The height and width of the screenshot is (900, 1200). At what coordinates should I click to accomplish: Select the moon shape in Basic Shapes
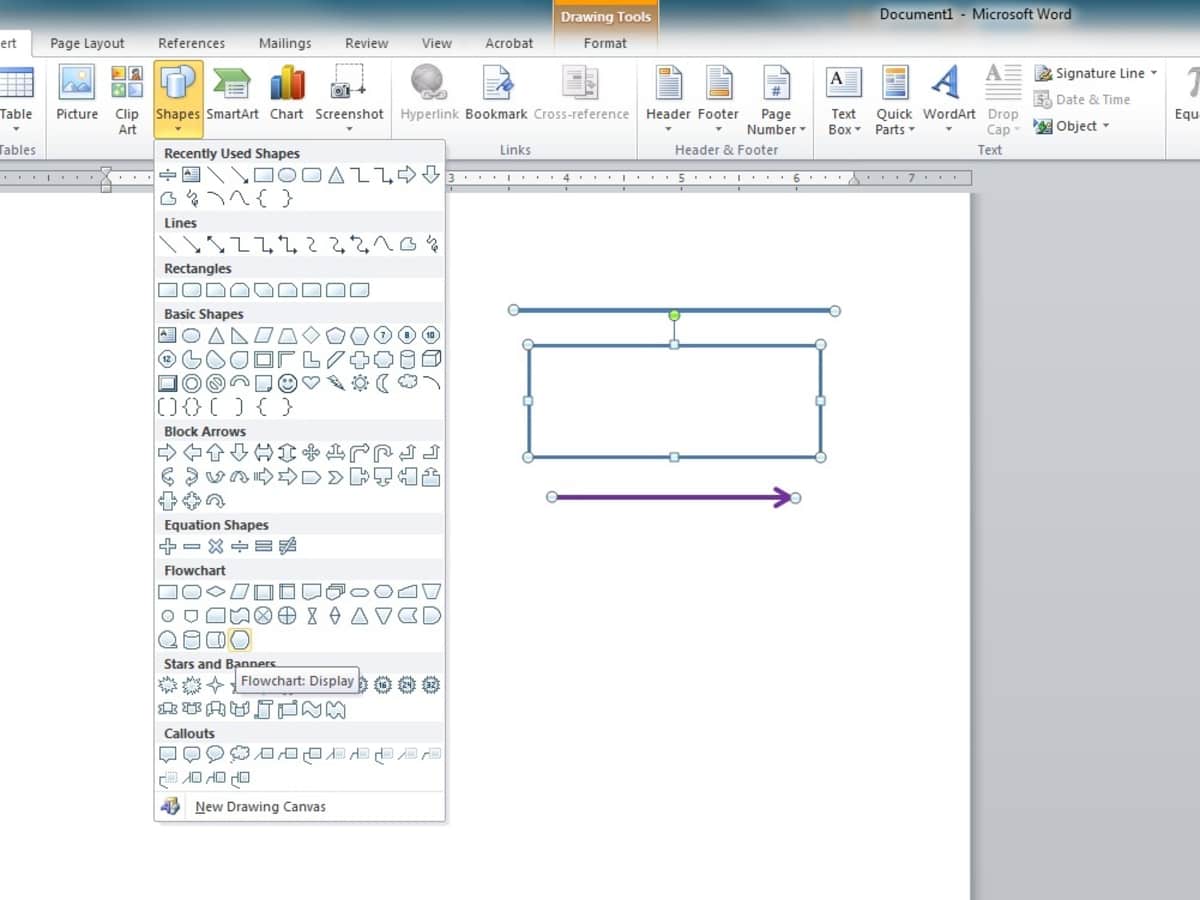[383, 383]
